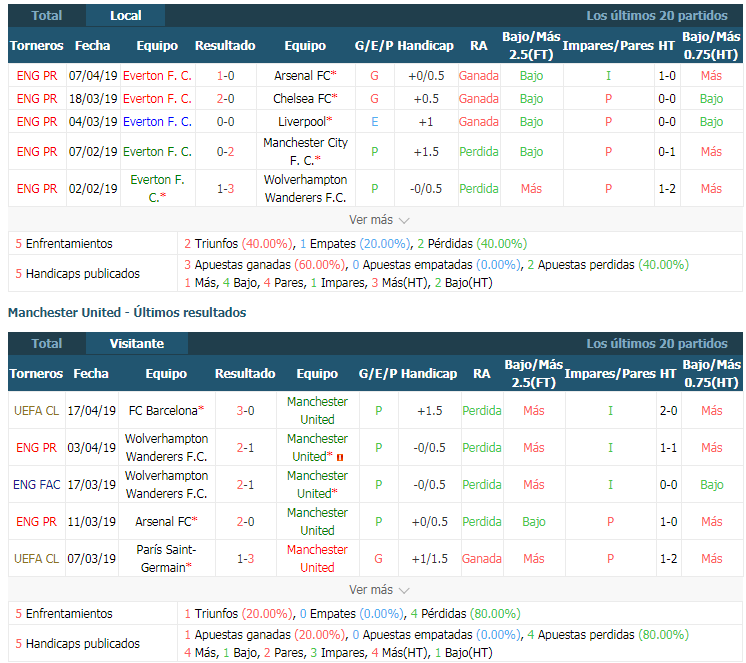Open Los últimos 20 partidos in Everton table
The height and width of the screenshot is (663, 746).
coord(657,16)
